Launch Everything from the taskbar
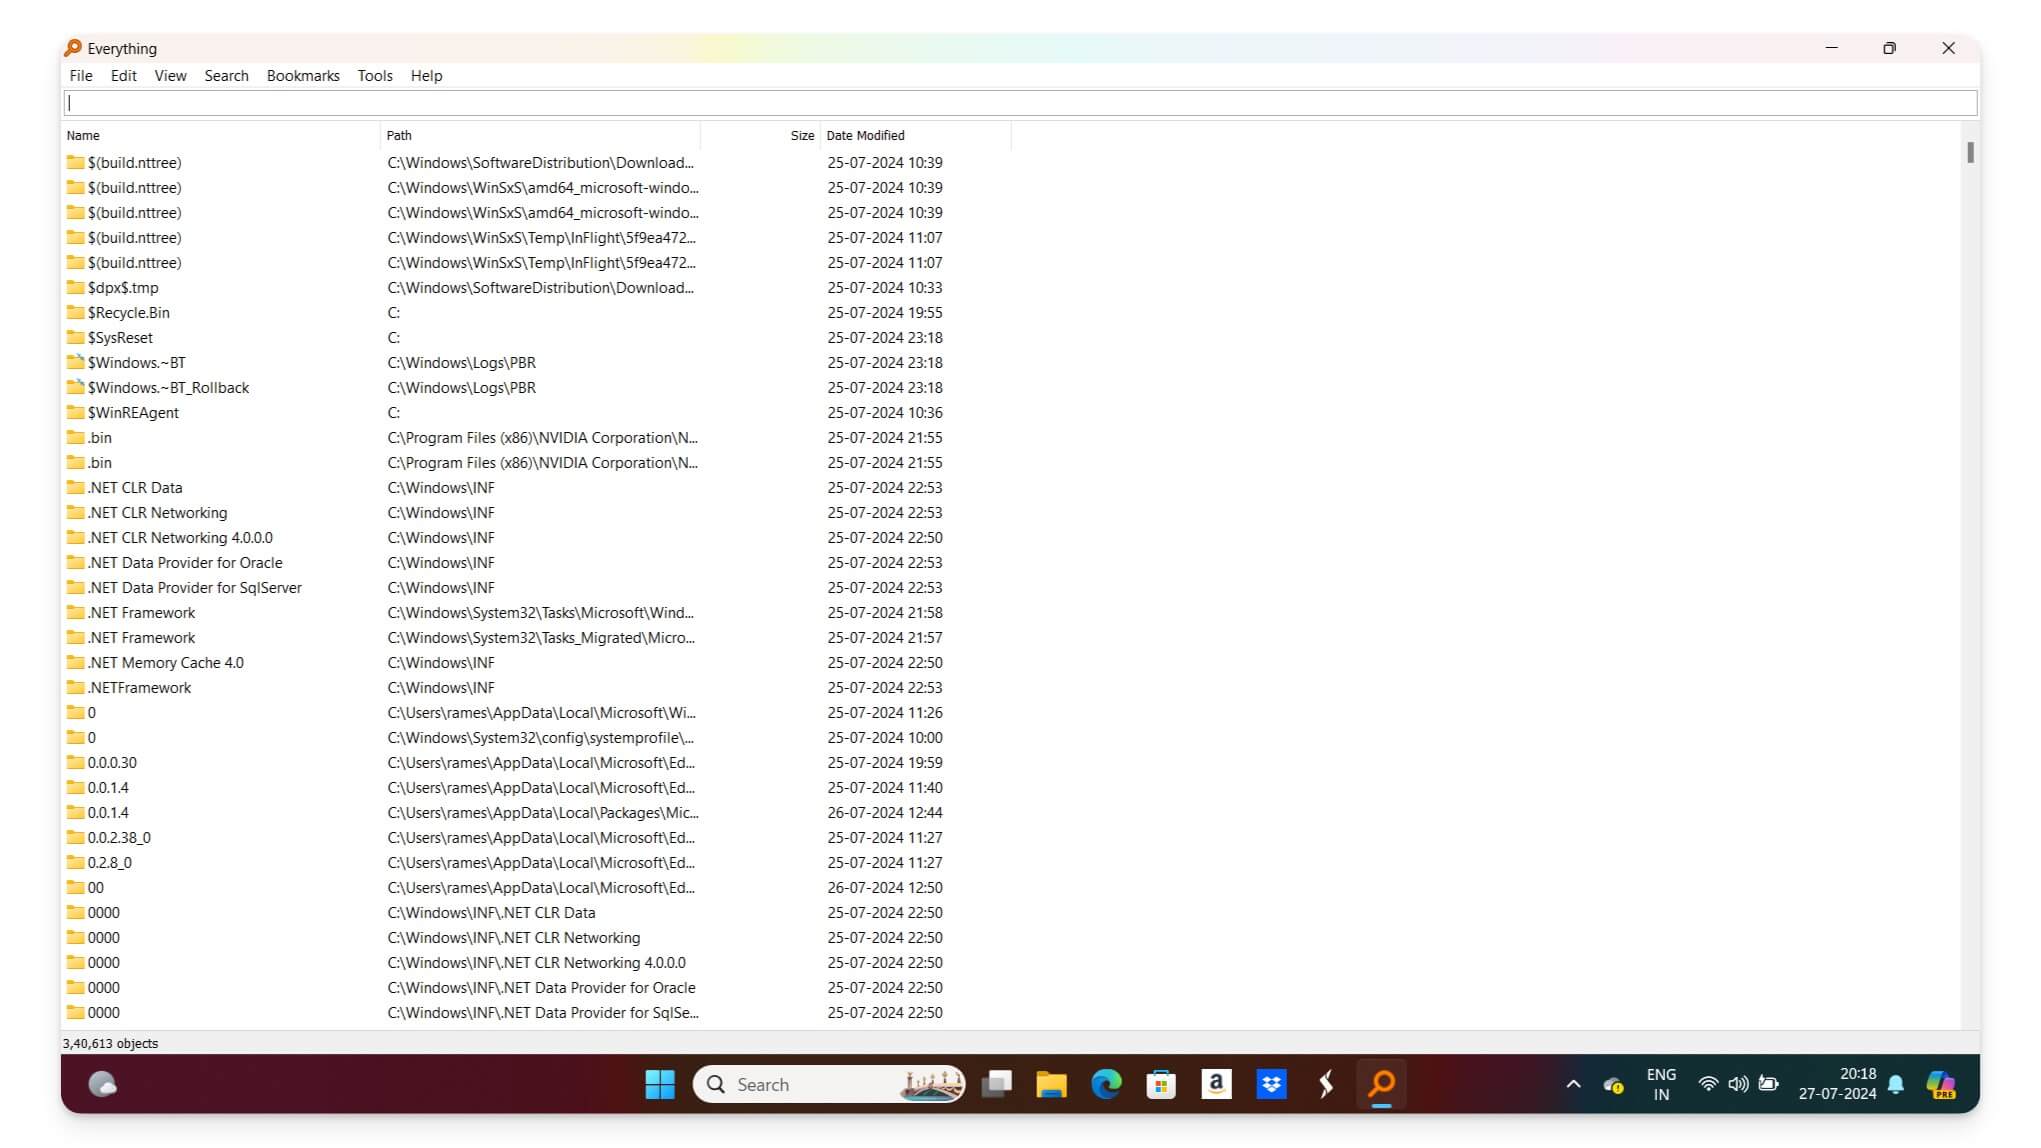 tap(1381, 1083)
